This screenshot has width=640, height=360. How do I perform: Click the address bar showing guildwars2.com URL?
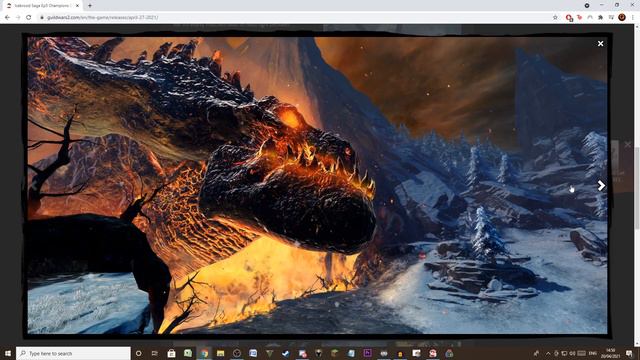298,18
